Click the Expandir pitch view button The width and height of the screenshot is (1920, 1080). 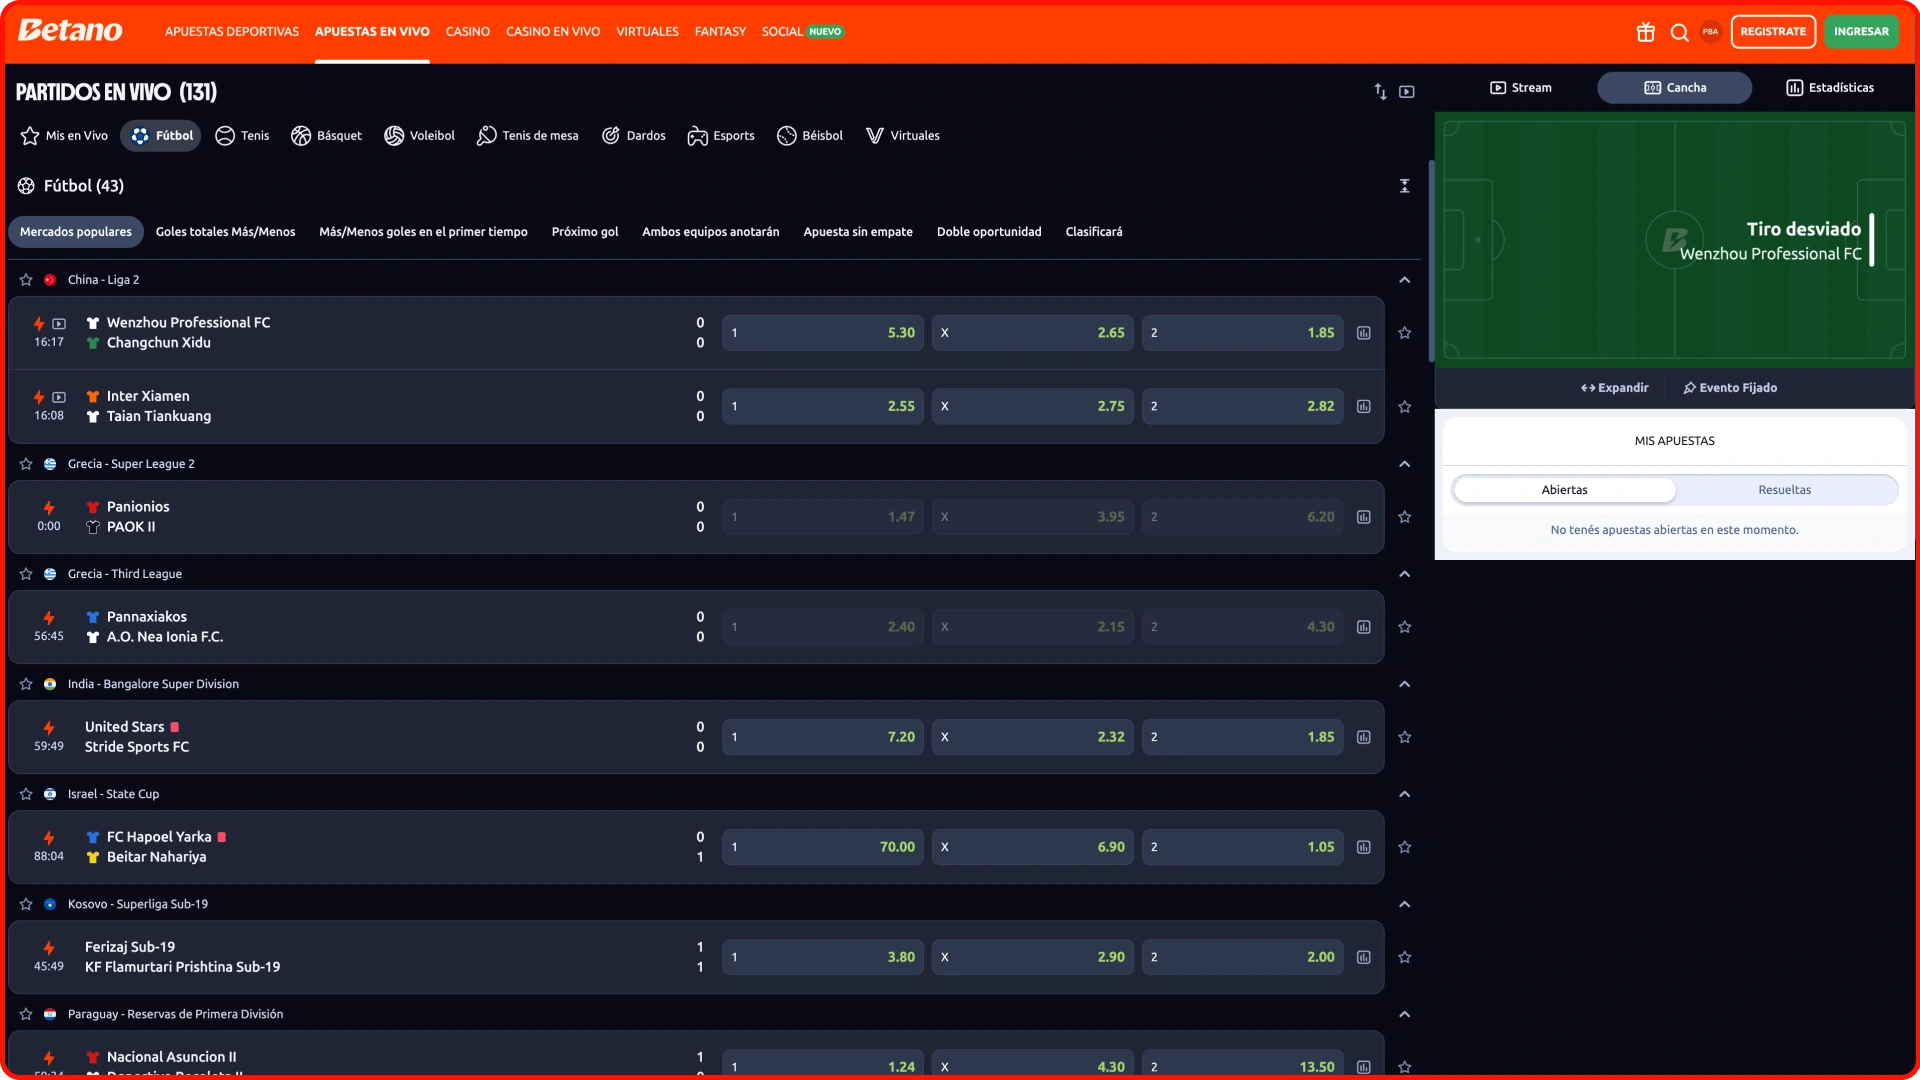point(1614,388)
